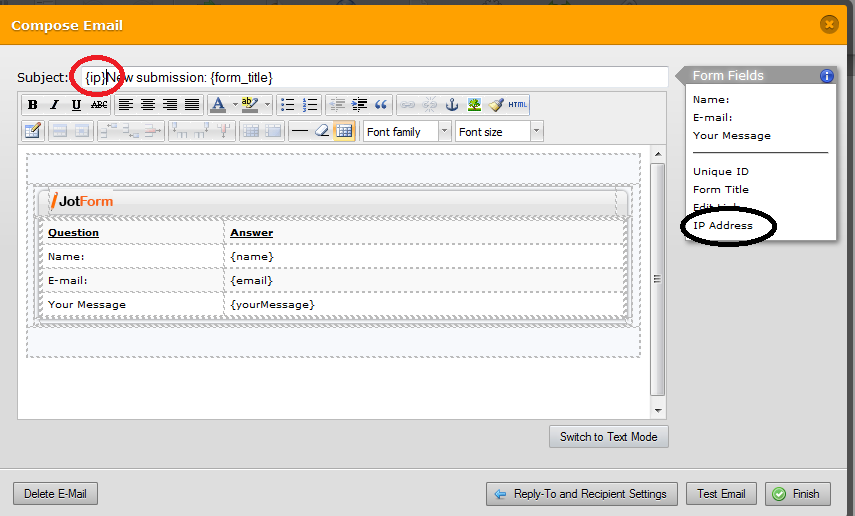Viewport: 855px width, 516px height.
Task: Insert a bulleted list
Action: pos(288,105)
